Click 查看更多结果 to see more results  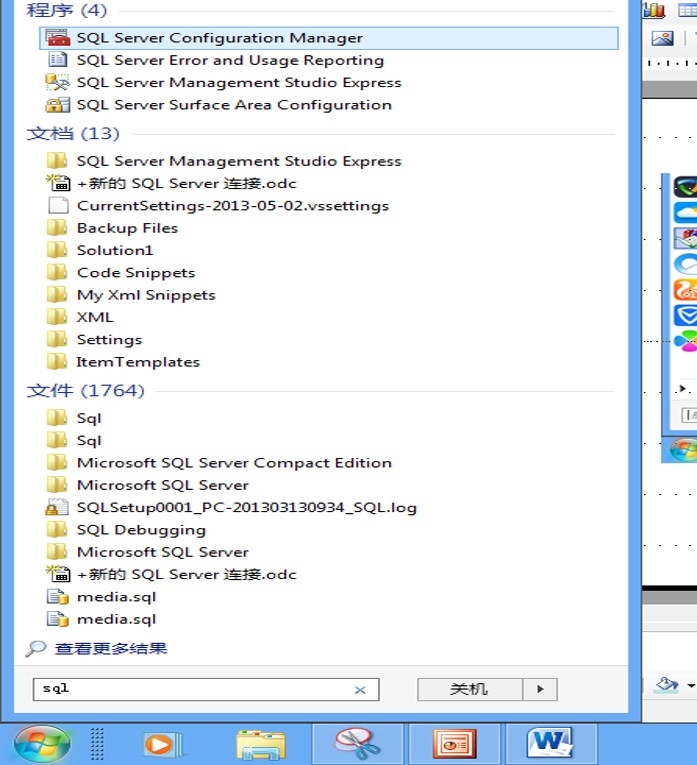(110, 649)
